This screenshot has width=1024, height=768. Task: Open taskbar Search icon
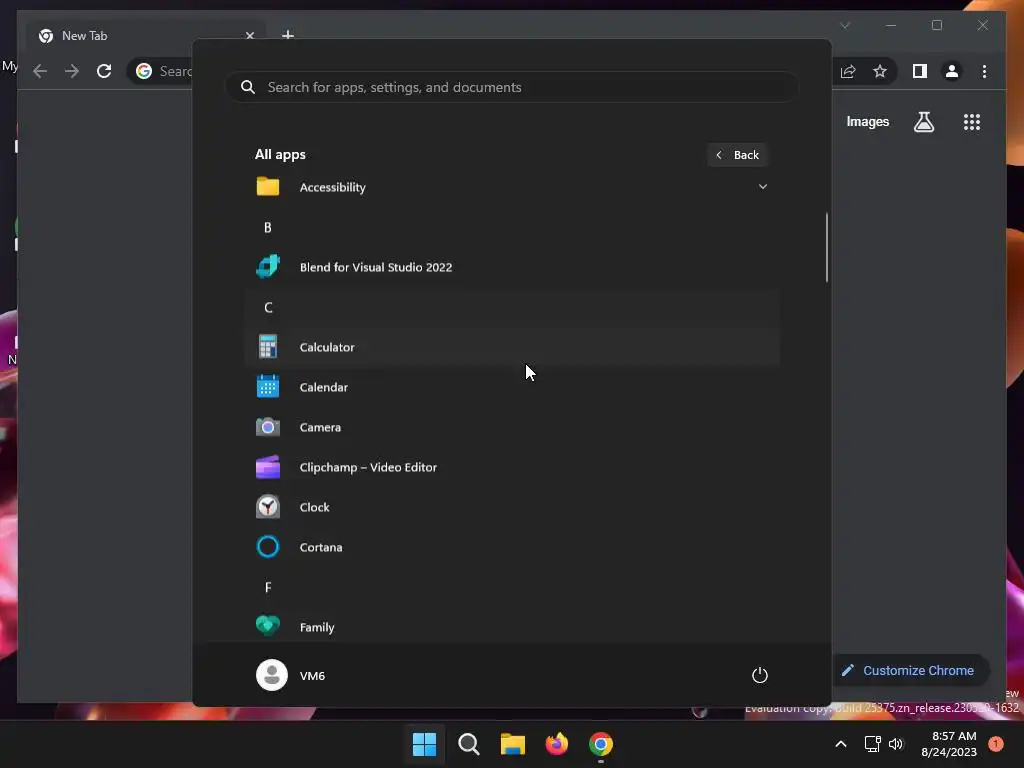click(x=469, y=744)
